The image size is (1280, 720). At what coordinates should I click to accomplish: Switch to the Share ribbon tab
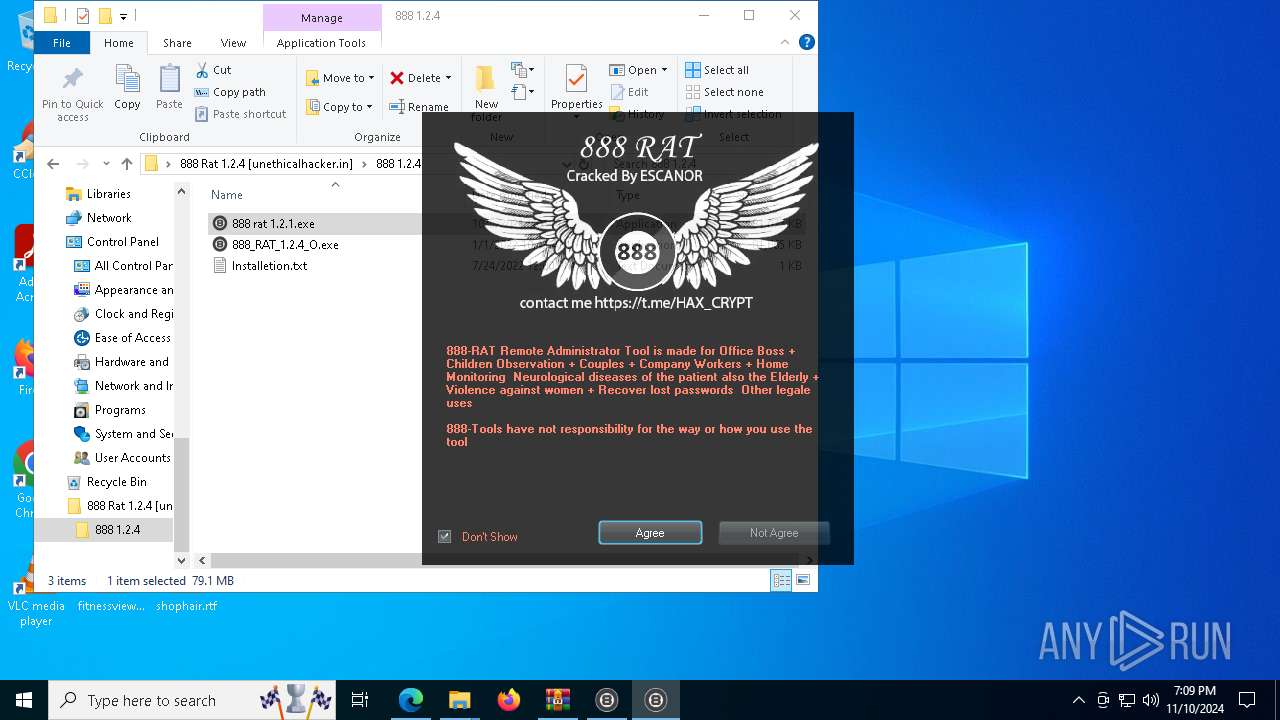coord(177,43)
